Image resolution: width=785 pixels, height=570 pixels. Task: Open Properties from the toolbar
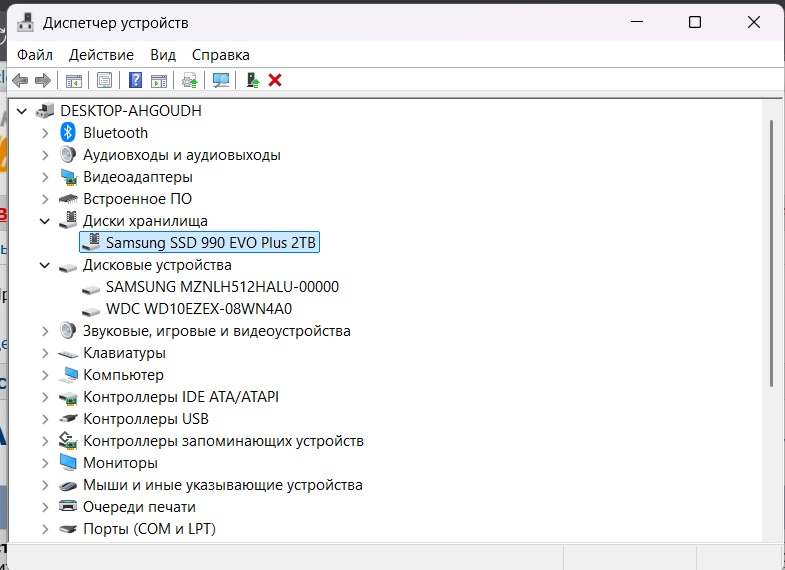[x=105, y=80]
